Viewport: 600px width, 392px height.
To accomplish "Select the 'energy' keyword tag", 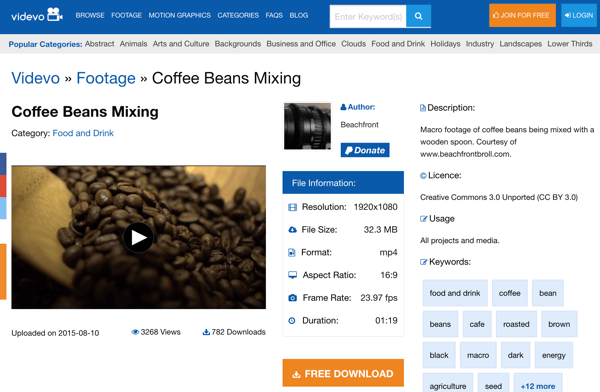I will [554, 355].
